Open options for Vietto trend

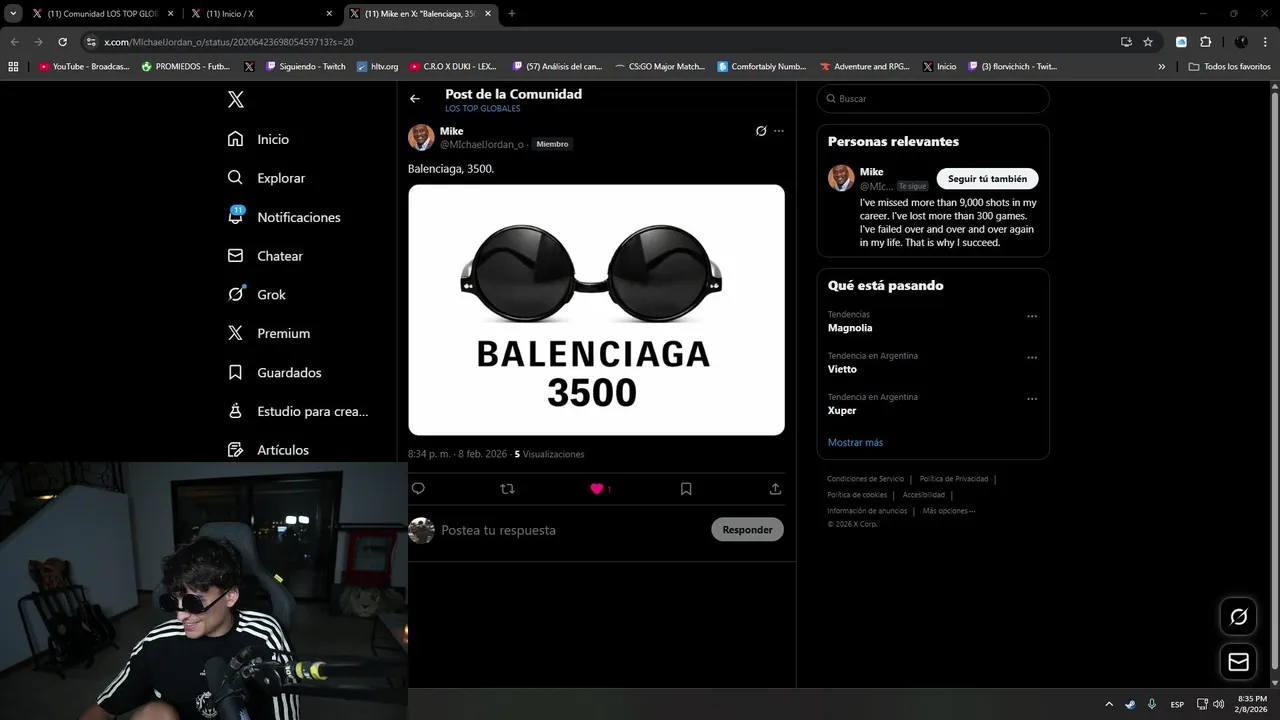tap(1032, 357)
